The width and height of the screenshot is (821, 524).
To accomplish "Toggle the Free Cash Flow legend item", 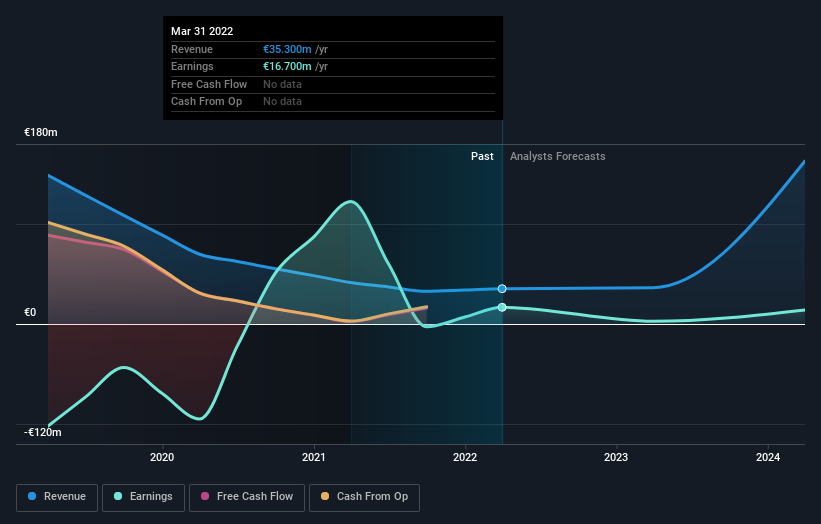I will coord(247,497).
